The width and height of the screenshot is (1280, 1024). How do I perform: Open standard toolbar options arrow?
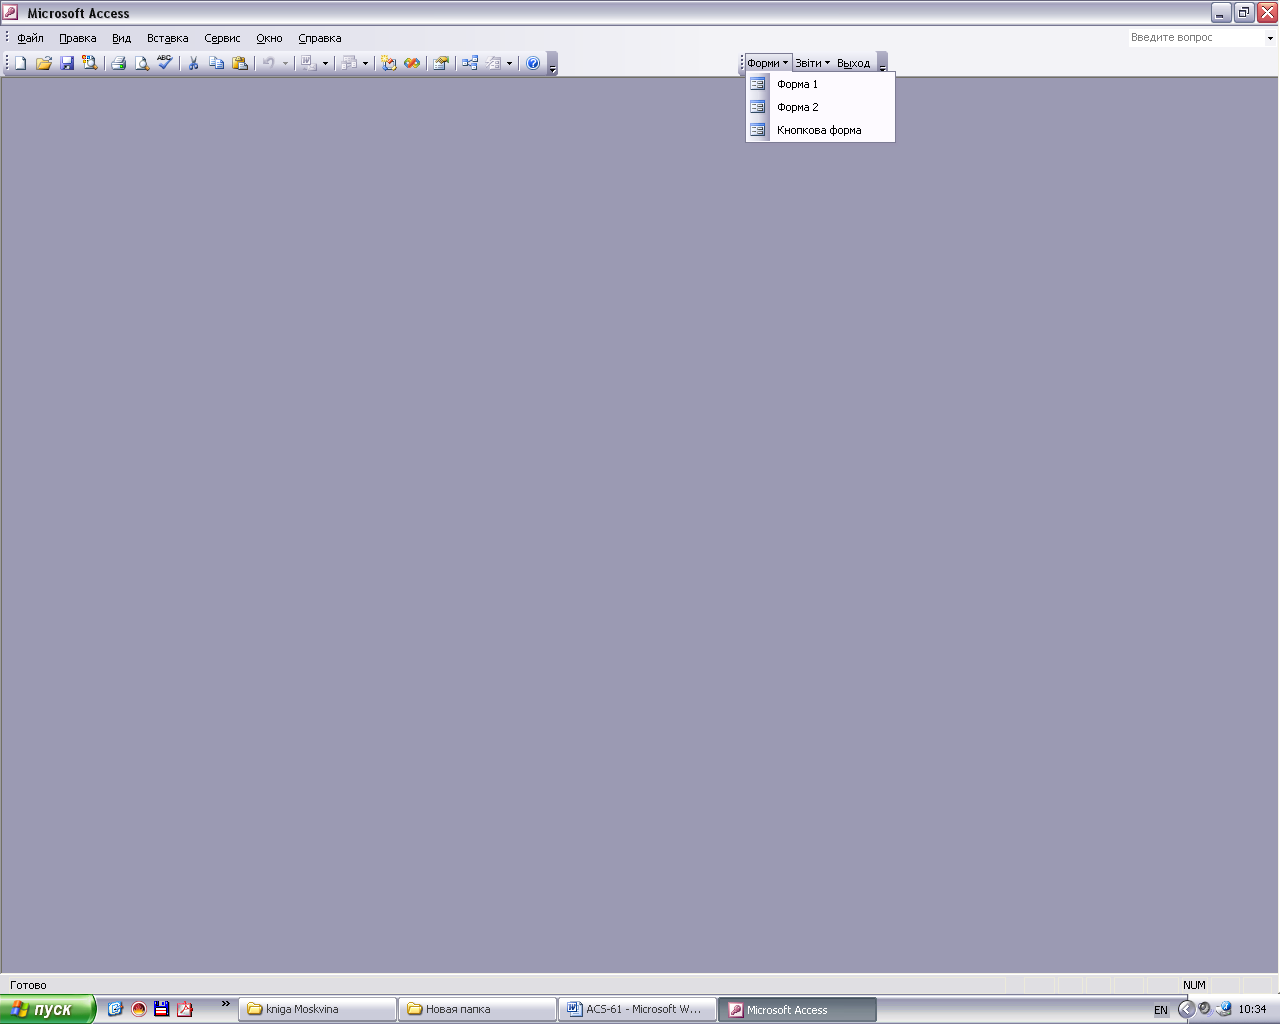pyautogui.click(x=552, y=64)
